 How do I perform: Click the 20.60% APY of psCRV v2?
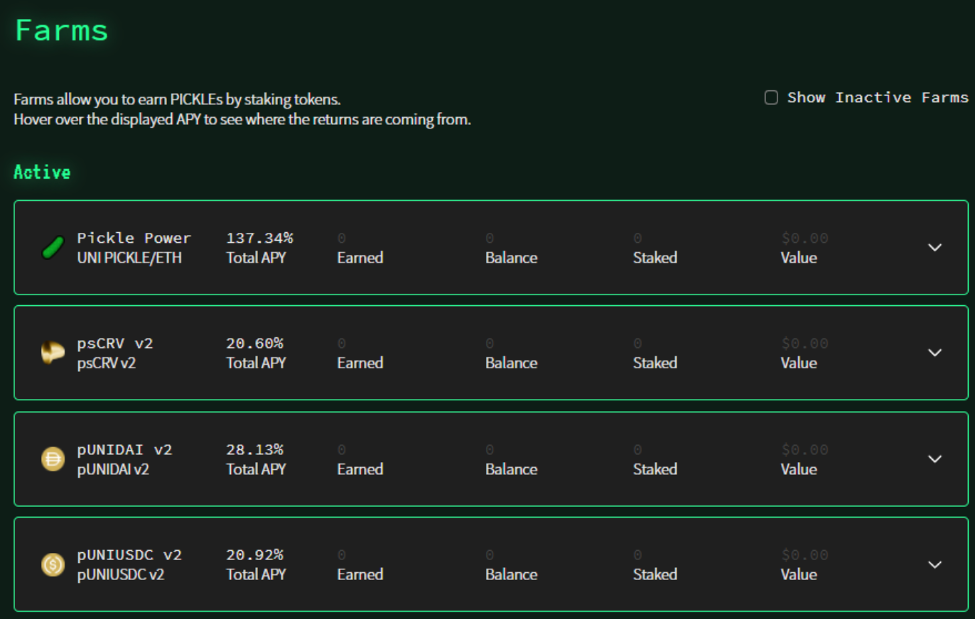(x=254, y=343)
